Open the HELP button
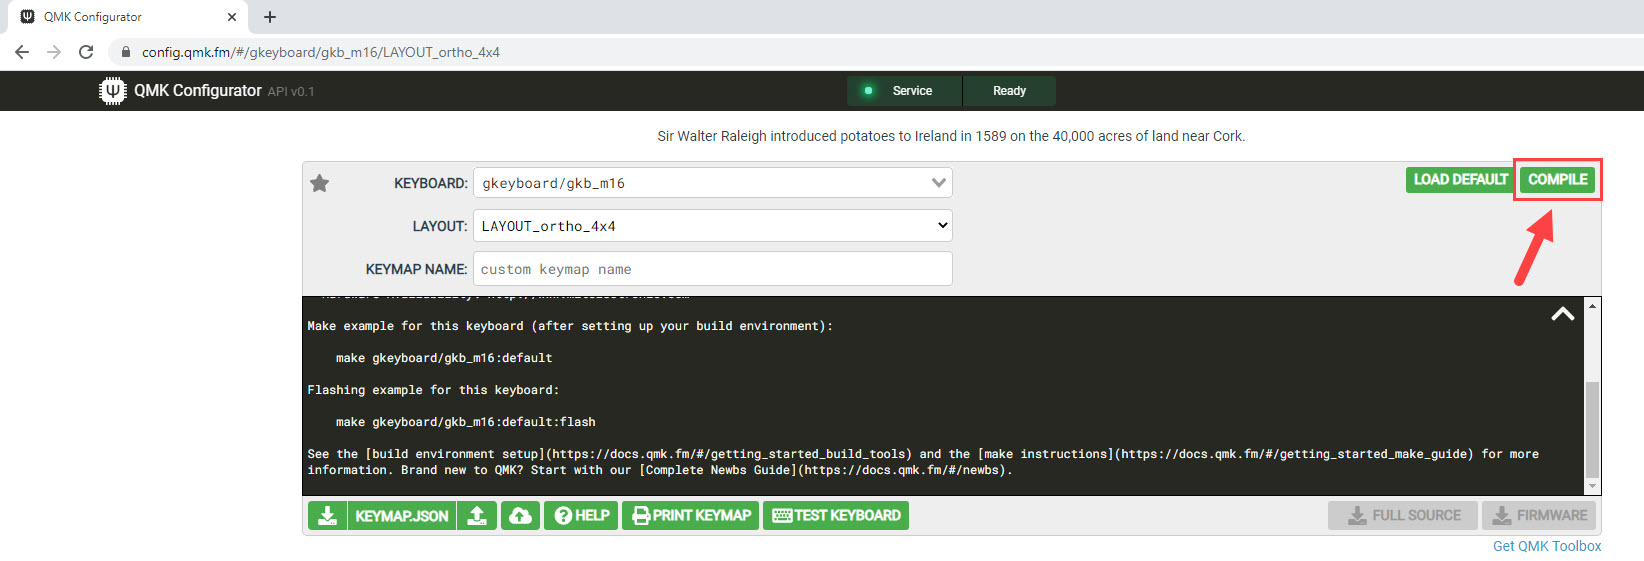Screen dimensions: 1644x561 pos(581,516)
